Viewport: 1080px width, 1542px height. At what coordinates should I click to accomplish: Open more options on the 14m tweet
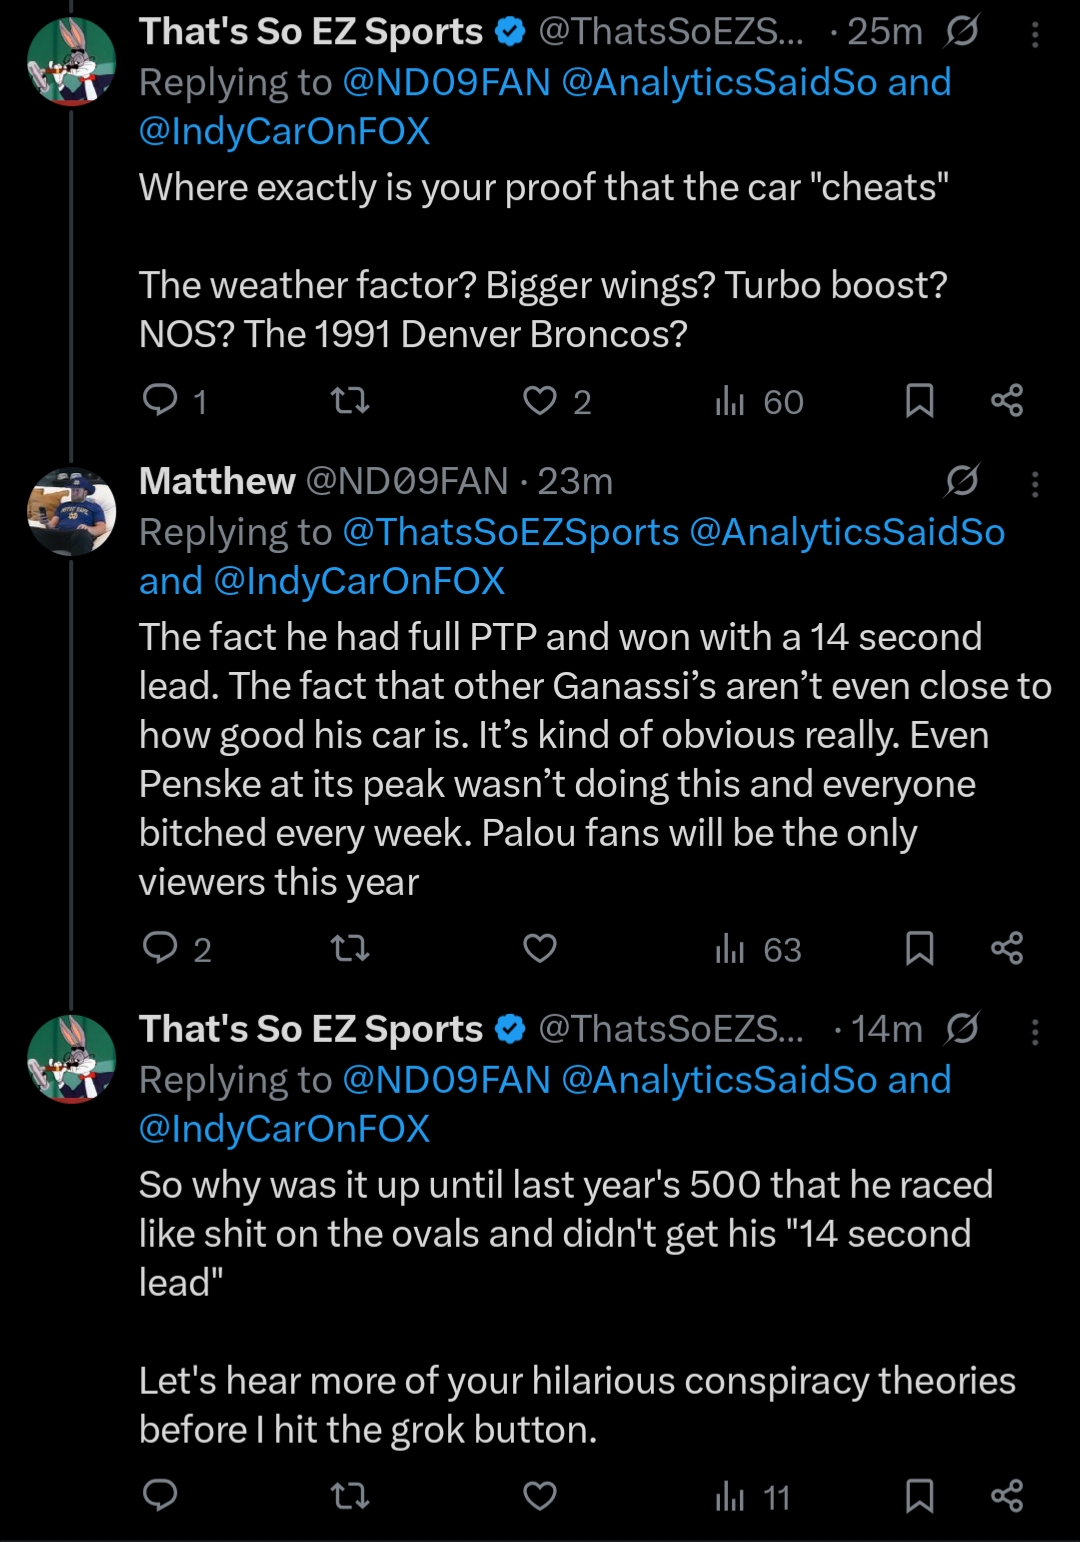click(1035, 1031)
